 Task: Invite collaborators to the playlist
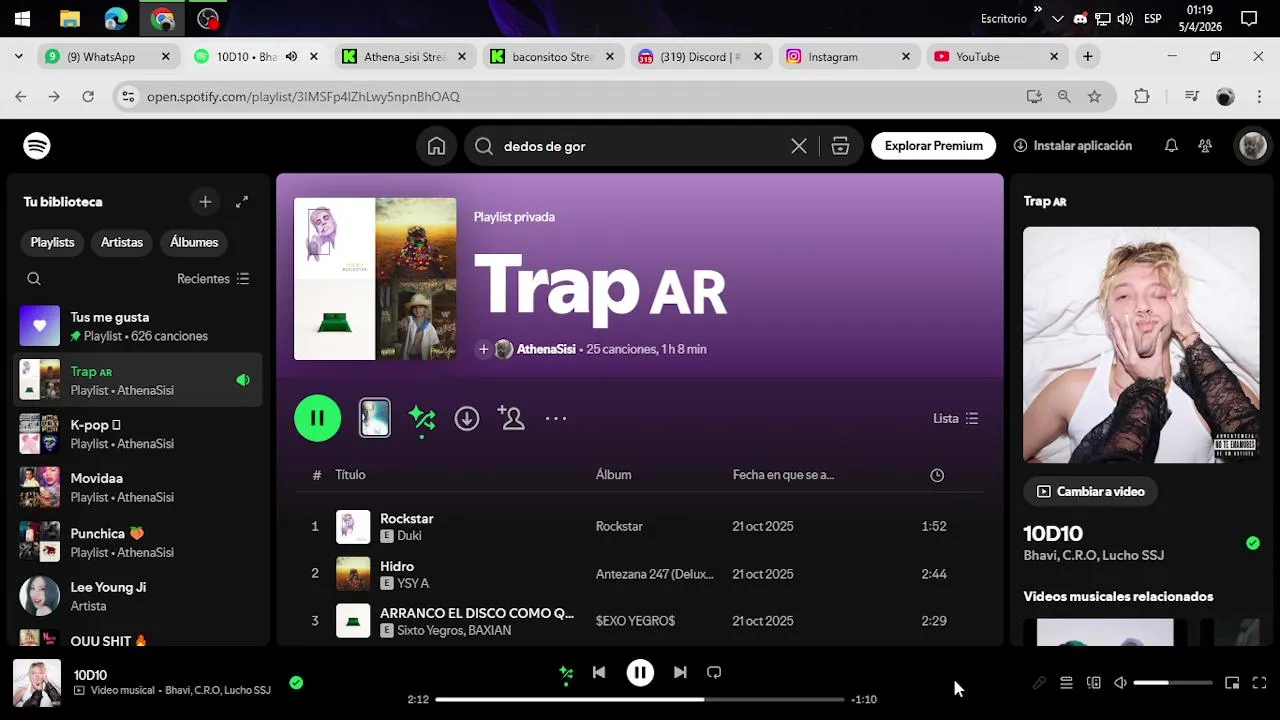click(511, 418)
